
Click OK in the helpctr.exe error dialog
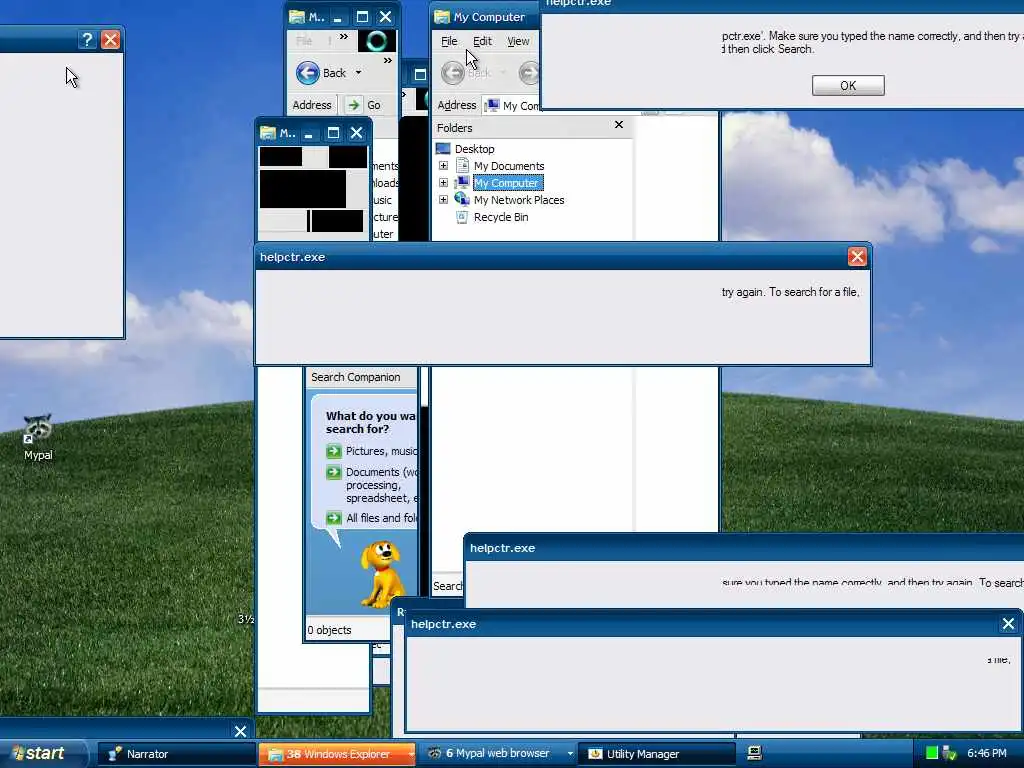pos(848,86)
